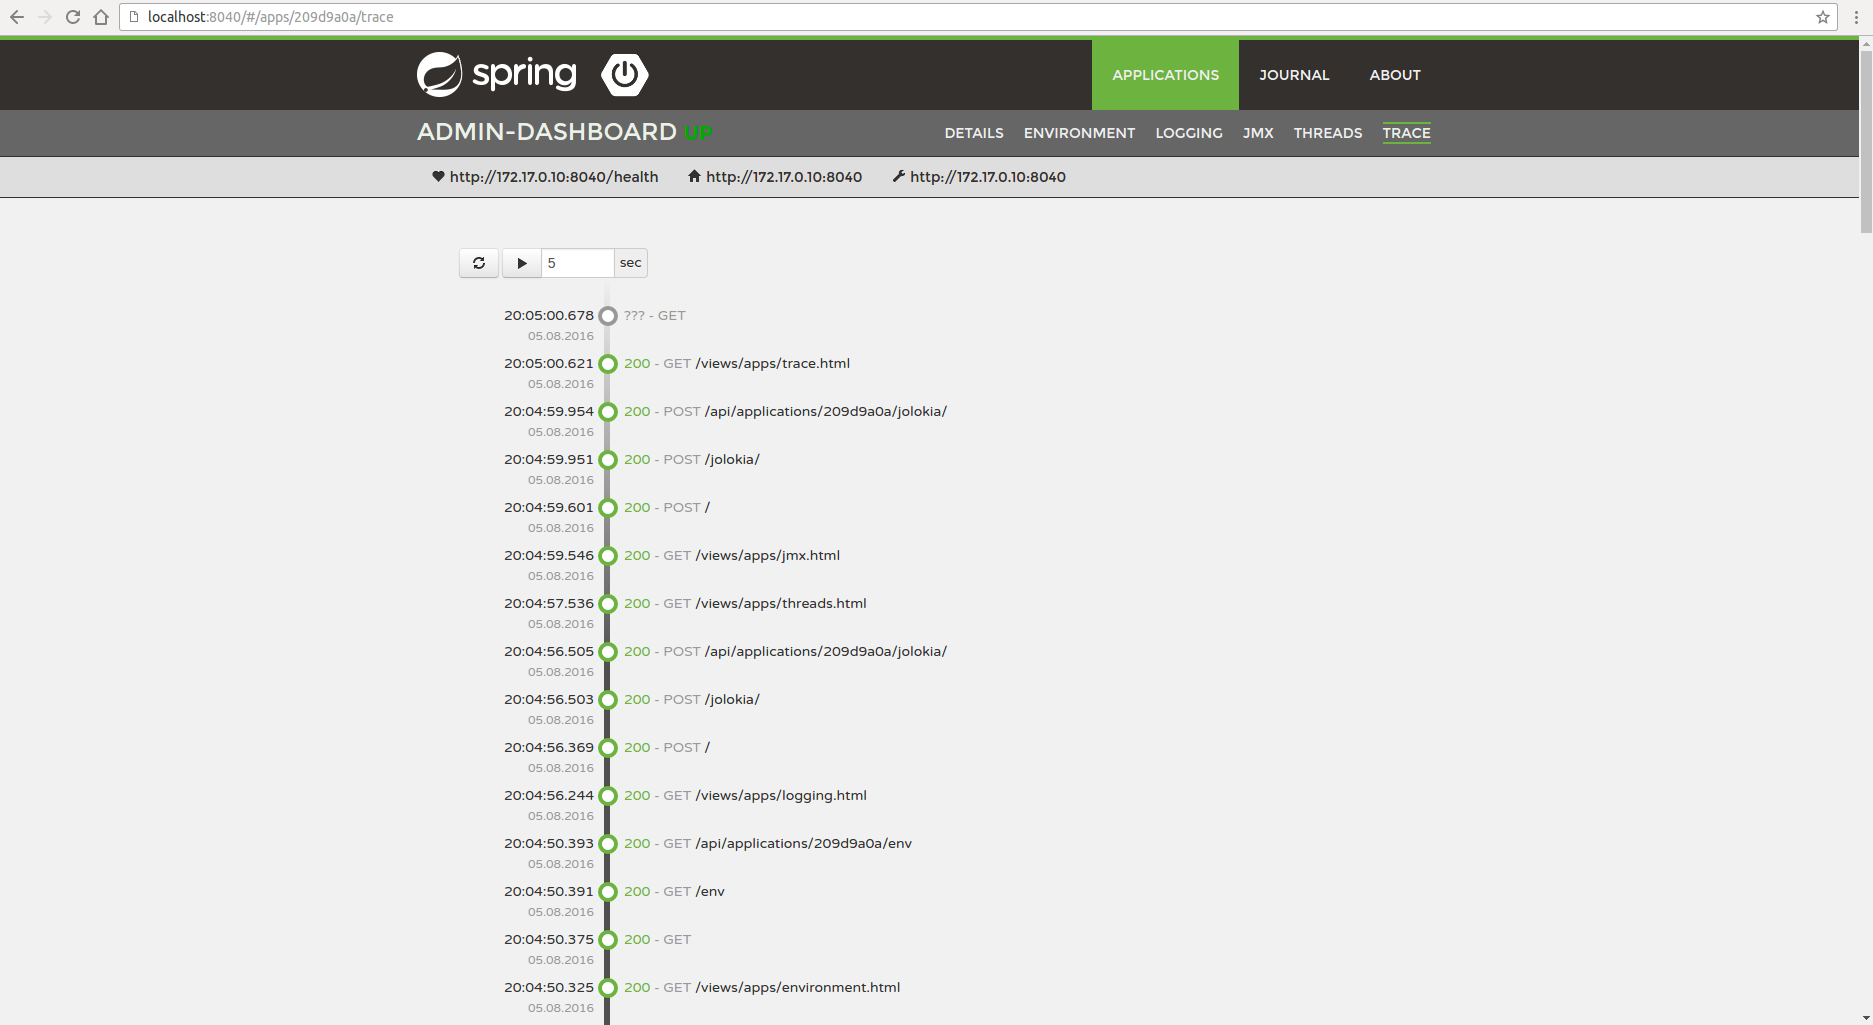Viewport: 1873px width, 1025px height.
Task: Click the refresh trace icon button
Action: click(479, 263)
